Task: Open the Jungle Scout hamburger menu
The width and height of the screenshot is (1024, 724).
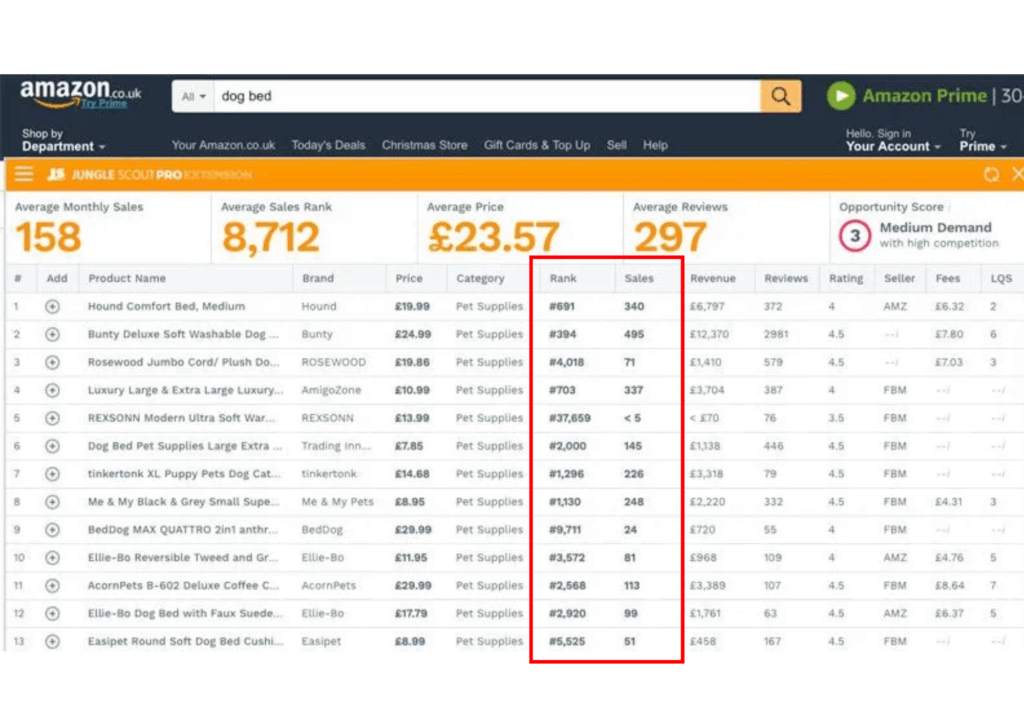Action: click(x=24, y=174)
